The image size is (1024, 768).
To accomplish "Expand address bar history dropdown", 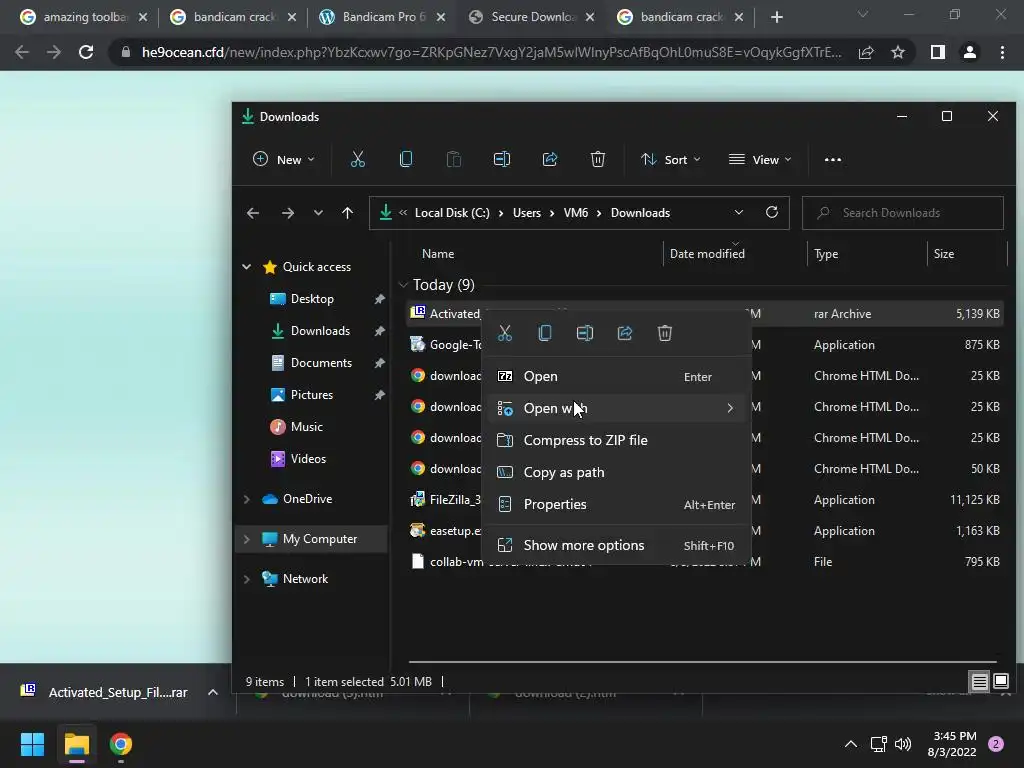I will pyautogui.click(x=739, y=212).
